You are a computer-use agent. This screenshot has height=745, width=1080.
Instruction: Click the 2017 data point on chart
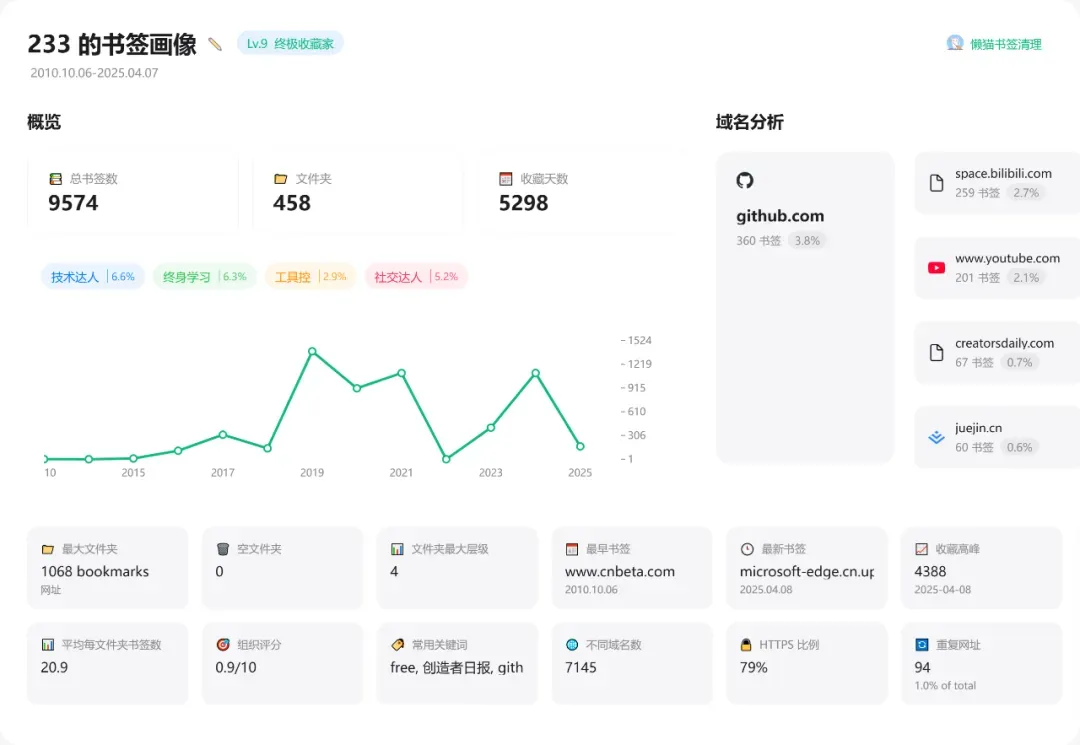[x=222, y=434]
